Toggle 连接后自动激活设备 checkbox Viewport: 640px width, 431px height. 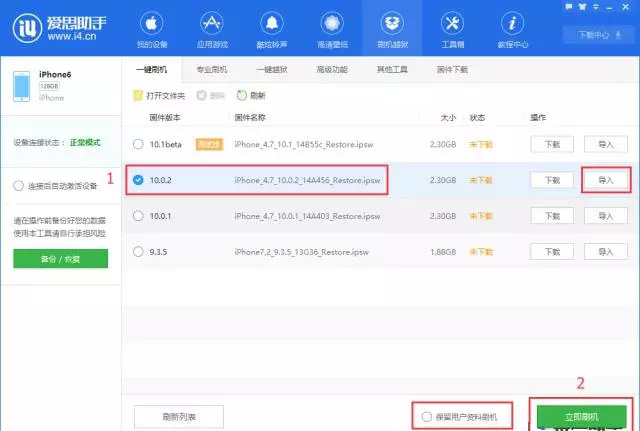[x=19, y=186]
